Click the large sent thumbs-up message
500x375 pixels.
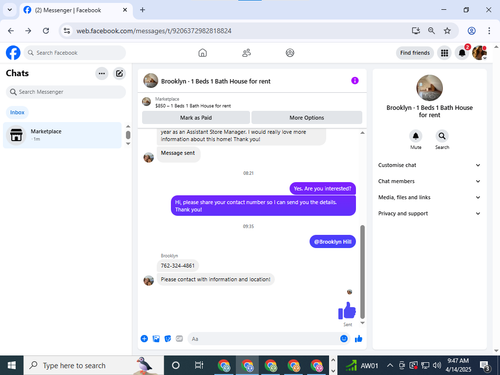pos(347,311)
